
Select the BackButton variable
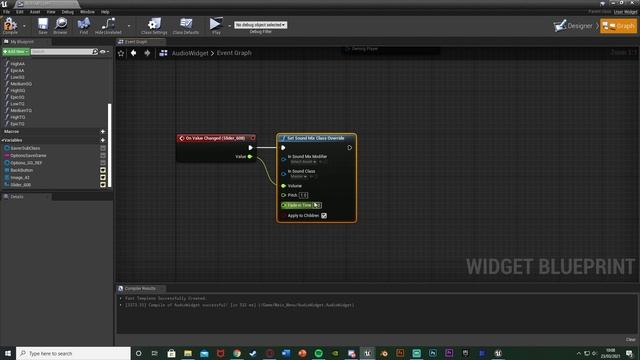(x=22, y=170)
